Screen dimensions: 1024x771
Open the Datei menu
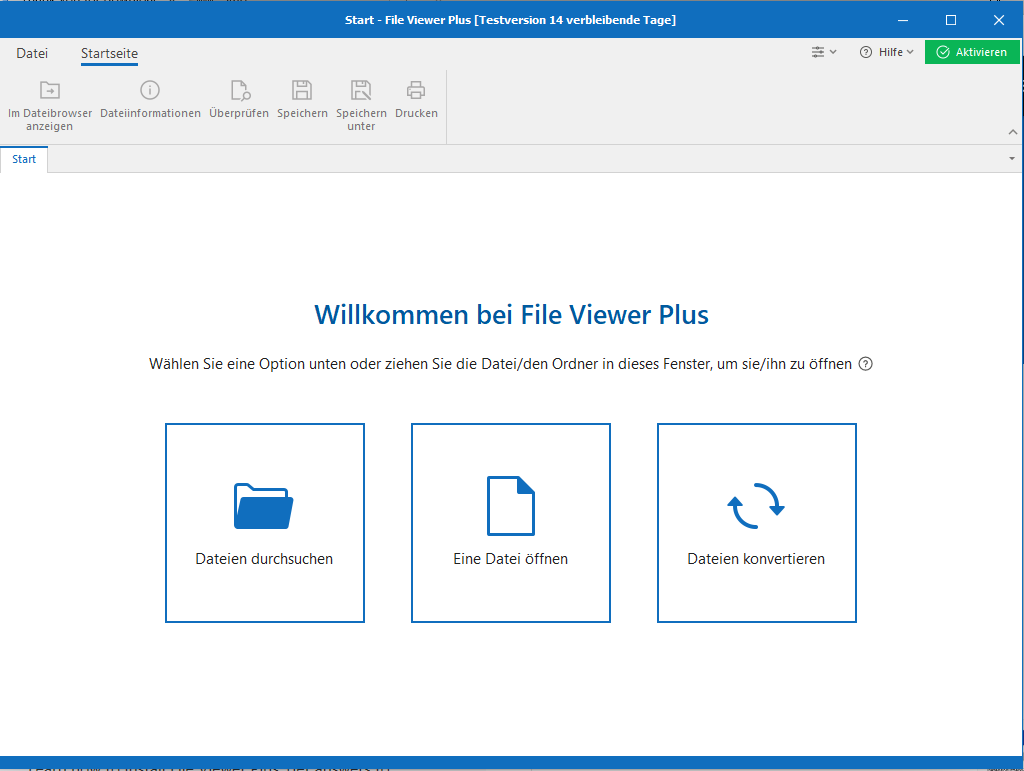click(x=32, y=54)
